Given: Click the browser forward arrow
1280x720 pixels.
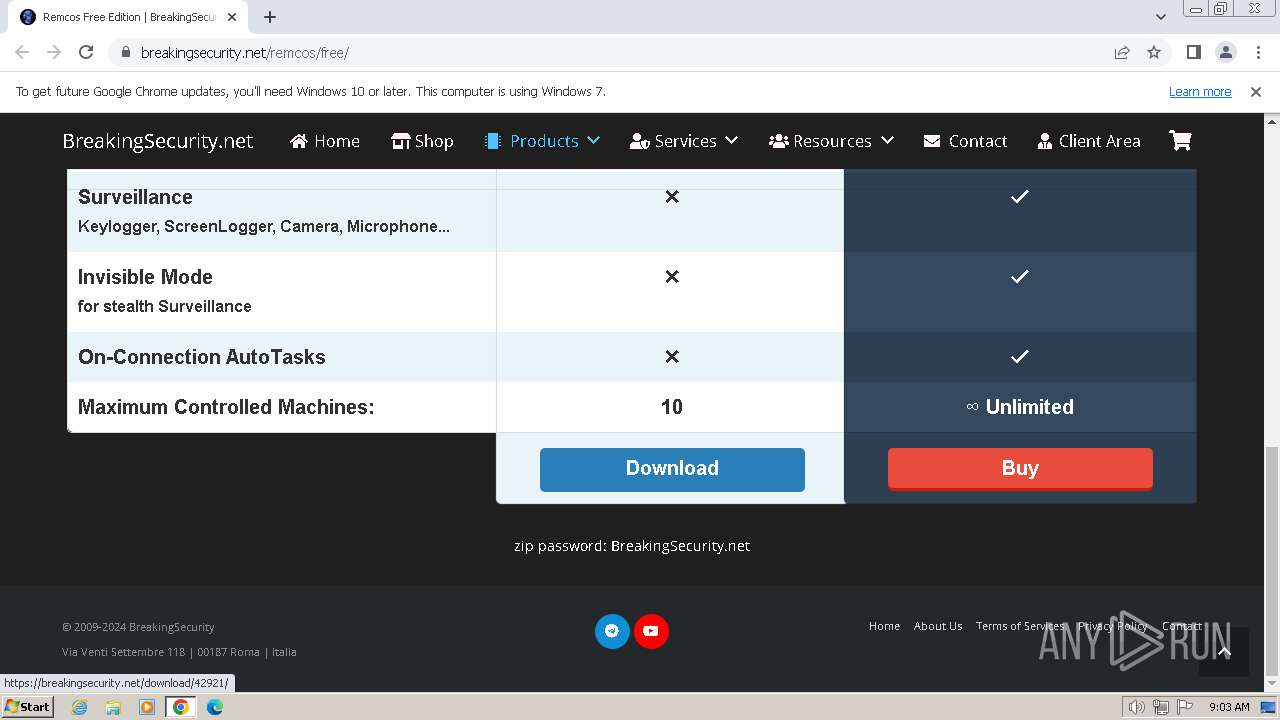Looking at the screenshot, I should coord(54,52).
